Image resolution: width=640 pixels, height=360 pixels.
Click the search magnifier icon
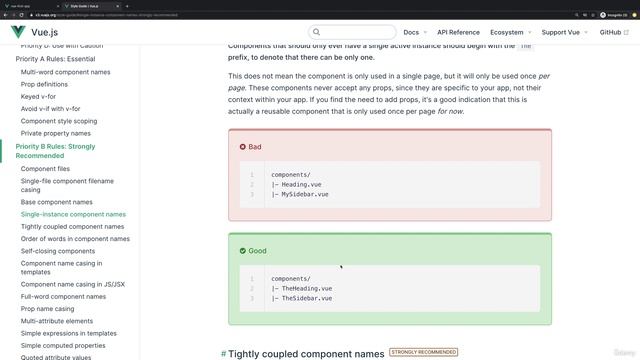pos(316,32)
